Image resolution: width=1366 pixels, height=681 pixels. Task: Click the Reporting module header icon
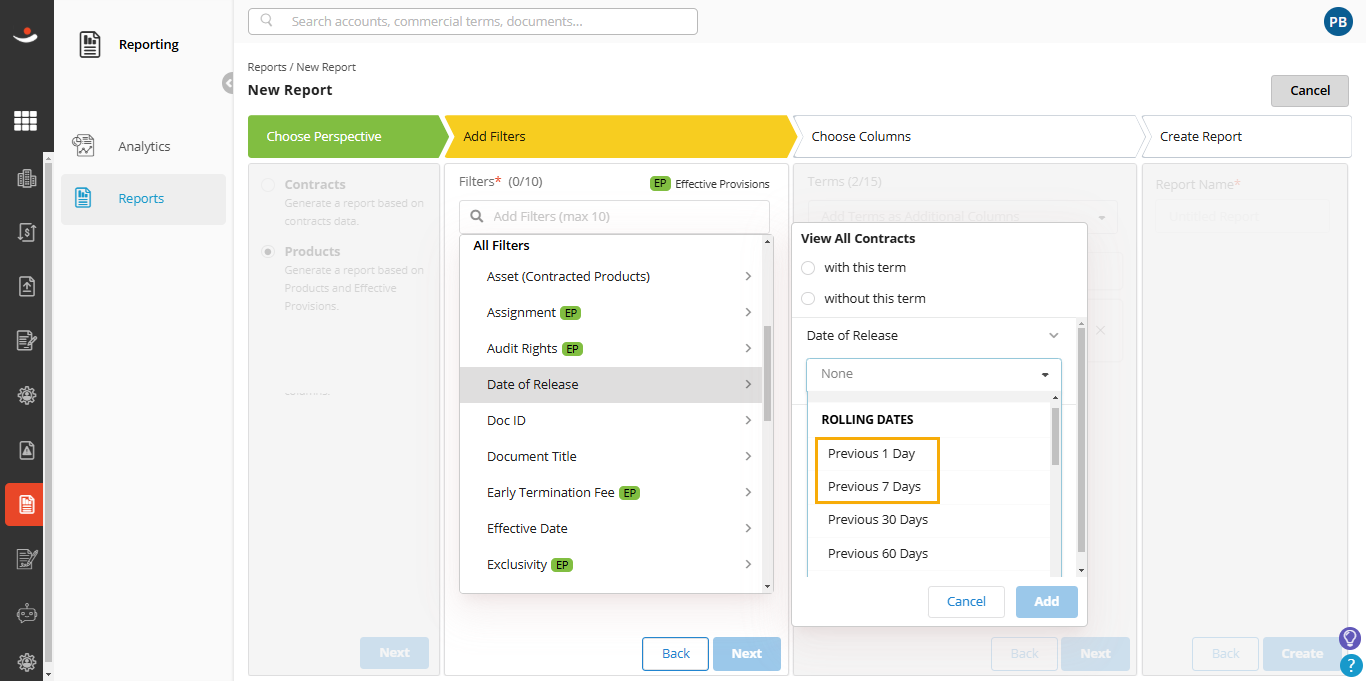pyautogui.click(x=90, y=44)
